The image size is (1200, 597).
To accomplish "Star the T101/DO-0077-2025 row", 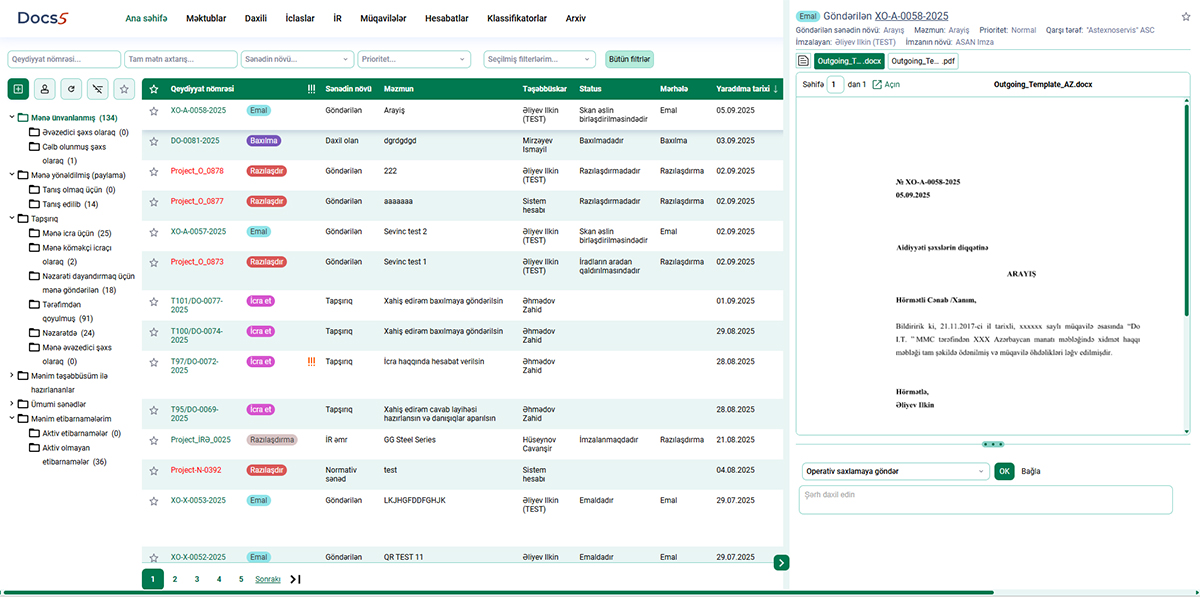I will coord(154,302).
